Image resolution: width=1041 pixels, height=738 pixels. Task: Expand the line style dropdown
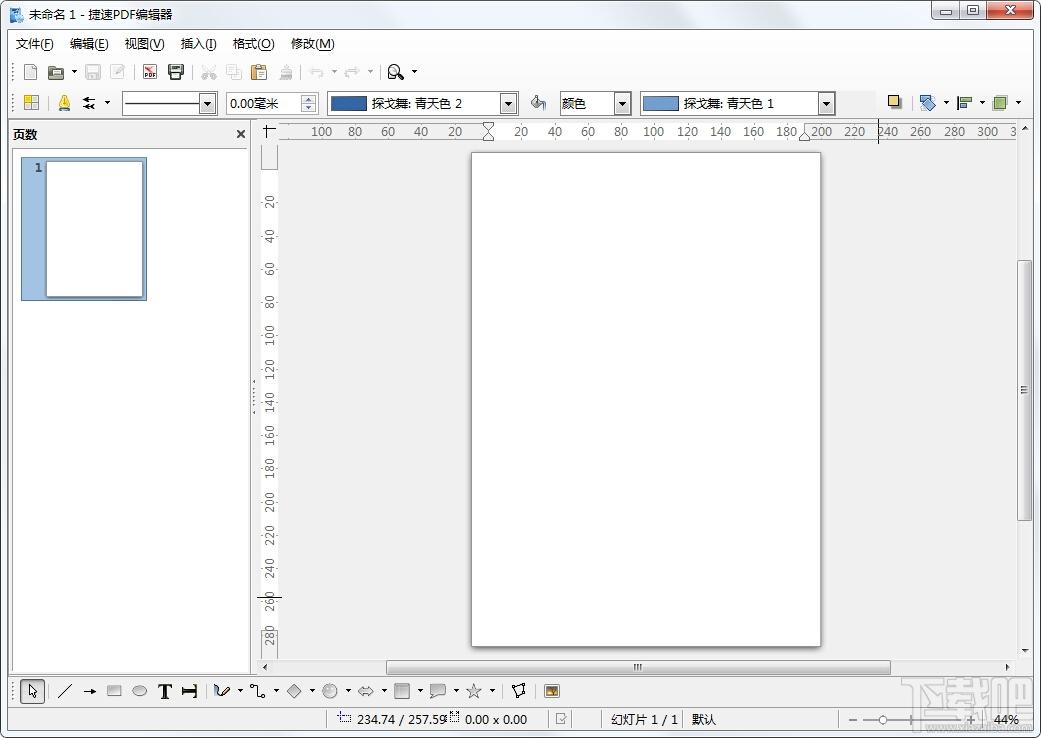(x=207, y=104)
